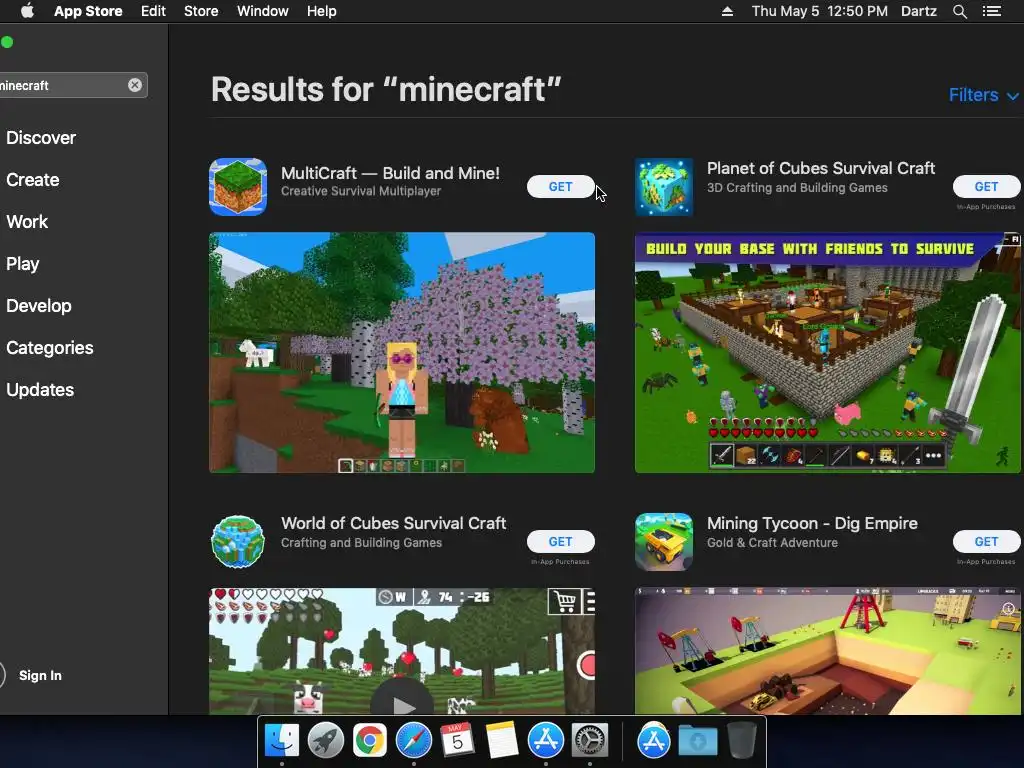1024x768 pixels.
Task: Go to the Updates section
Action: [x=40, y=390]
